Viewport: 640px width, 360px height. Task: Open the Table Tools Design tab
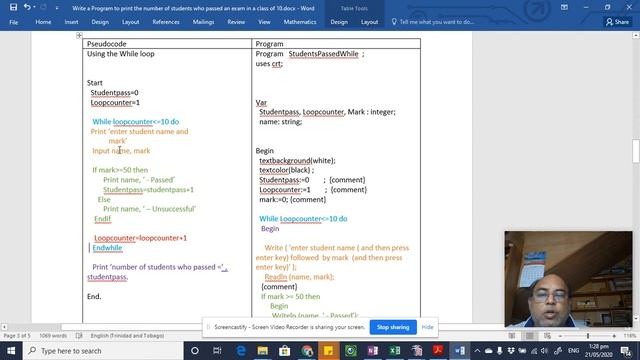pos(339,22)
